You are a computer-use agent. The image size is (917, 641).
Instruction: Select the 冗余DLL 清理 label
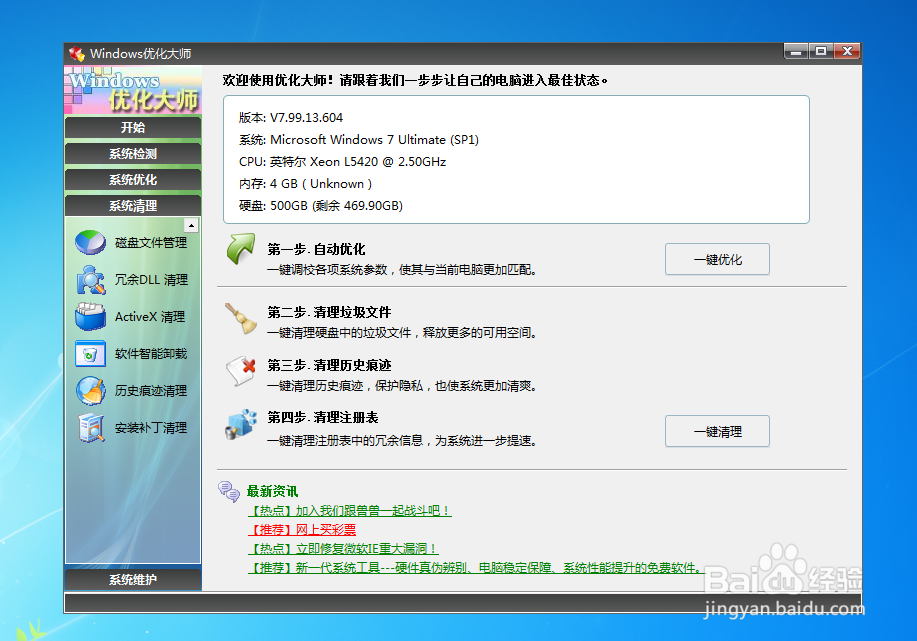tap(151, 280)
